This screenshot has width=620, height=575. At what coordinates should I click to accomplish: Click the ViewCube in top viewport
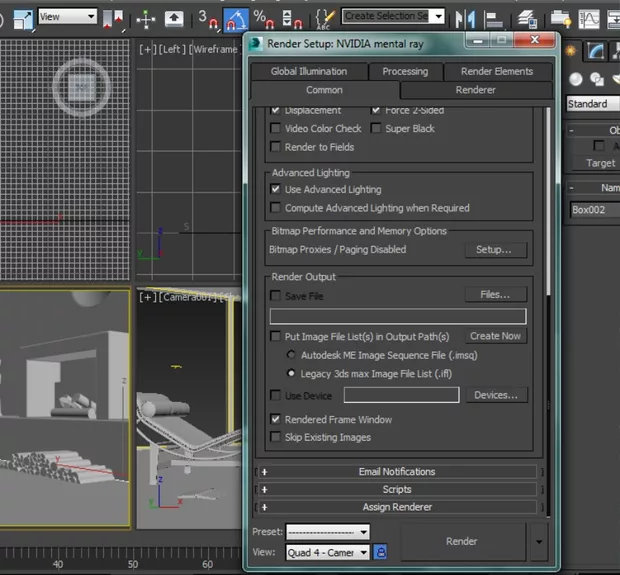pyautogui.click(x=81, y=87)
